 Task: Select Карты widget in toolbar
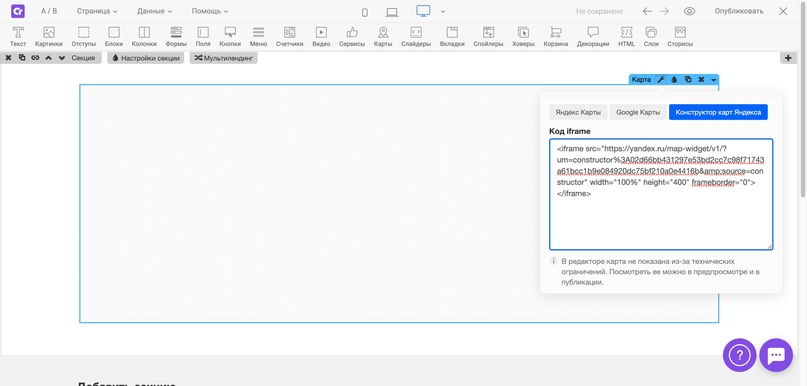[x=383, y=37]
